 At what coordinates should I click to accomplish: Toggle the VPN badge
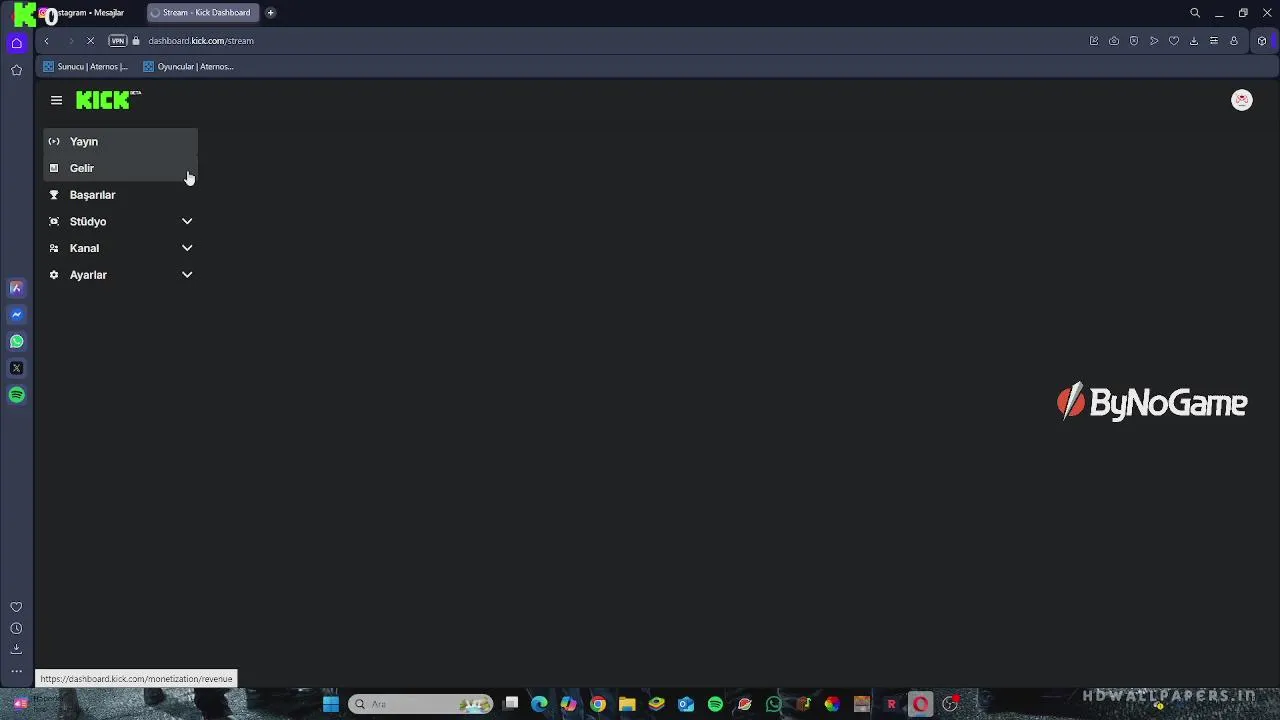tap(117, 41)
